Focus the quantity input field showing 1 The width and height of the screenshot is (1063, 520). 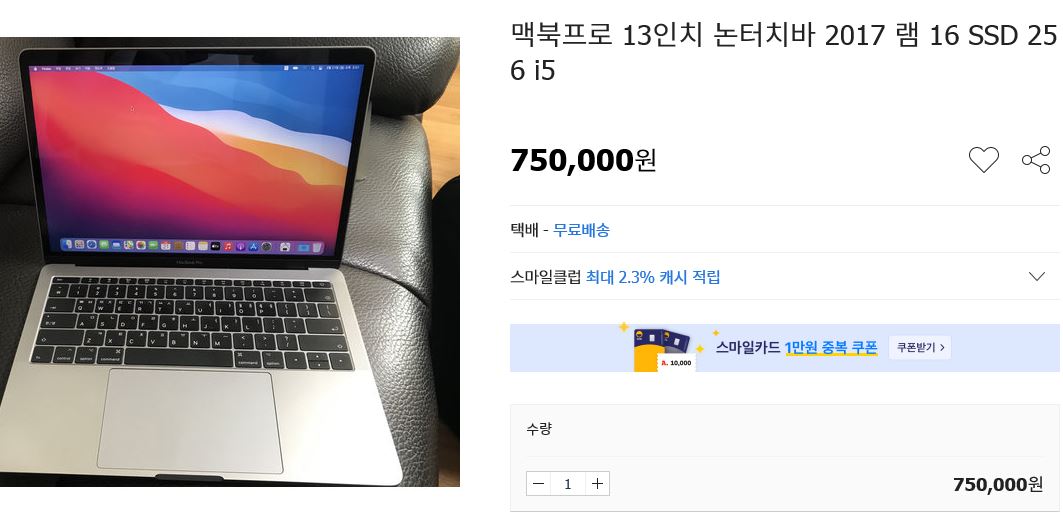pyautogui.click(x=568, y=483)
